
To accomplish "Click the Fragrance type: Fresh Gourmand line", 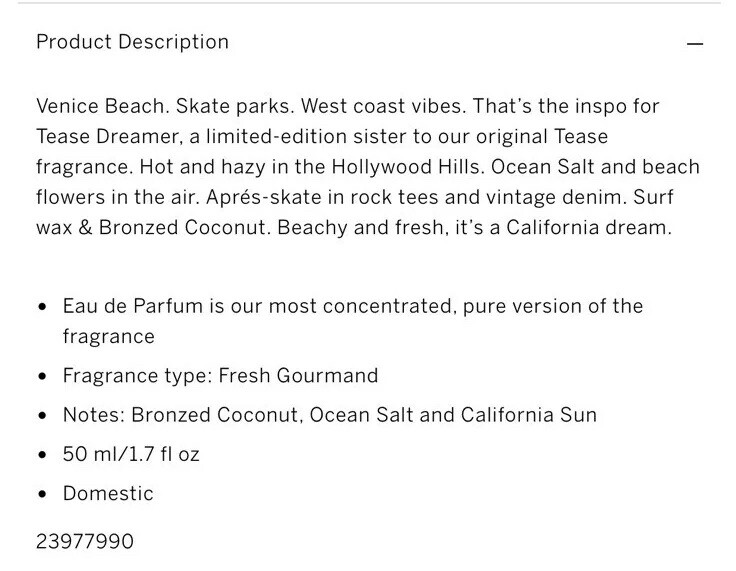I will point(220,376).
